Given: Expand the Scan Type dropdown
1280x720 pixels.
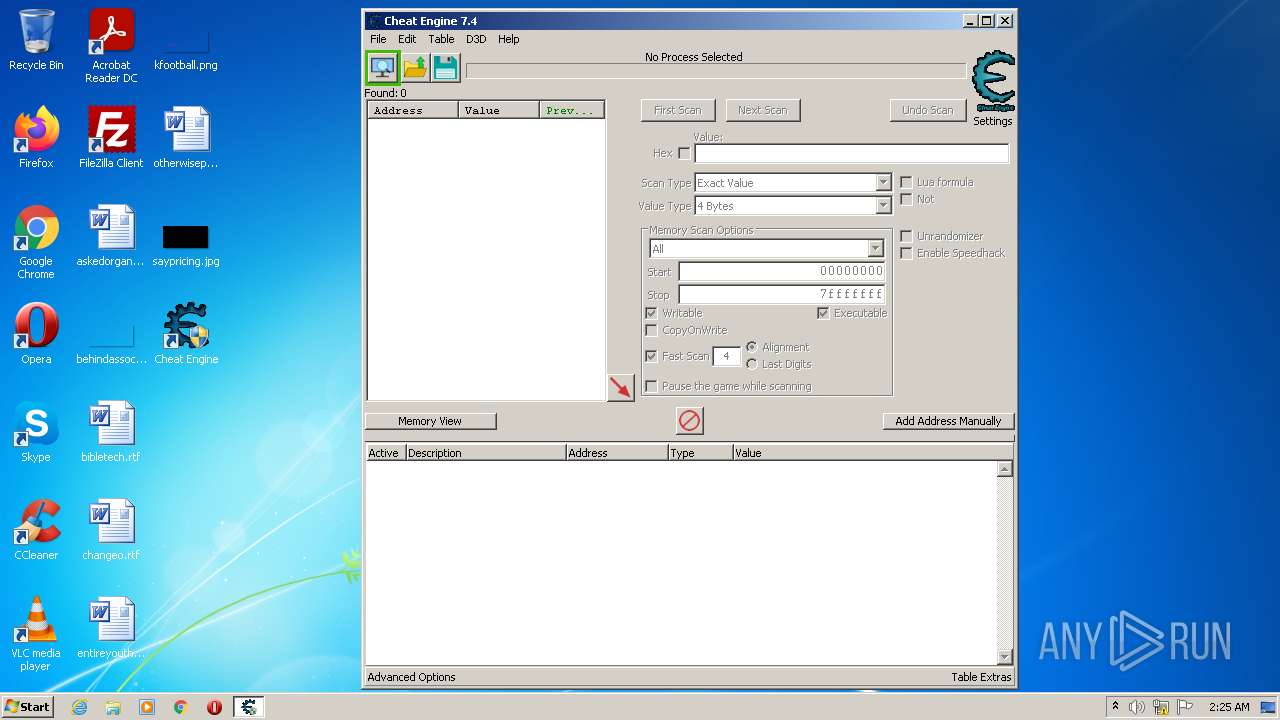Looking at the screenshot, I should [x=883, y=183].
